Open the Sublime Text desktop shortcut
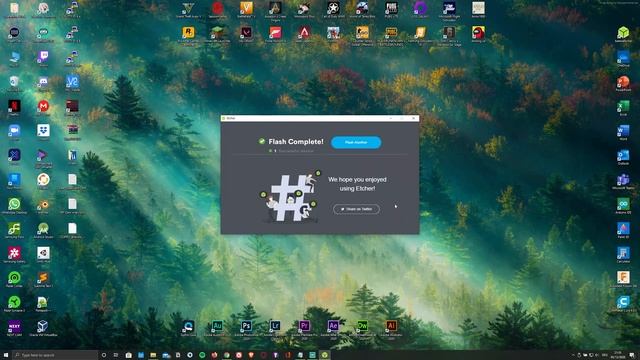 click(x=43, y=279)
